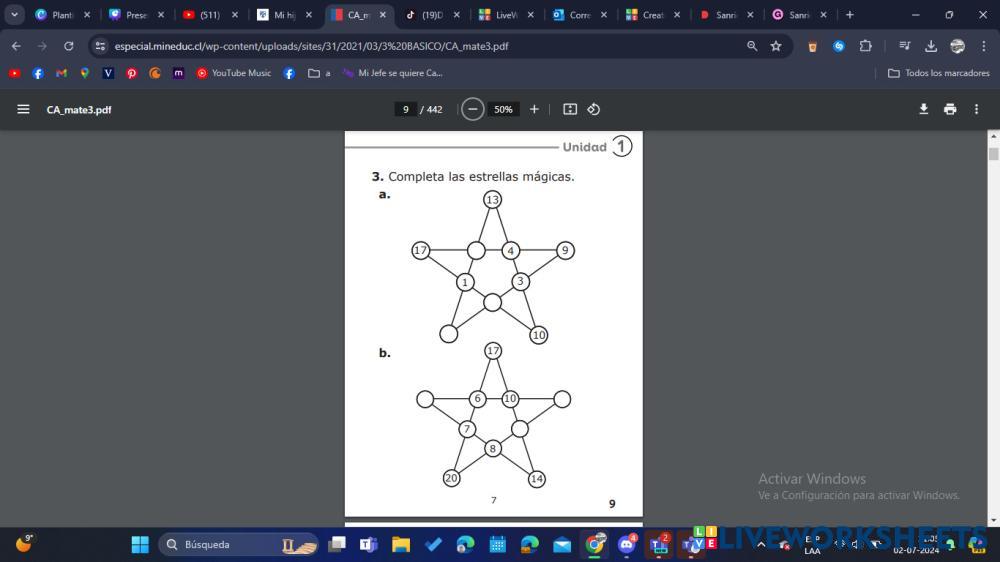
Task: Click the zoom out minus button
Action: [x=473, y=109]
